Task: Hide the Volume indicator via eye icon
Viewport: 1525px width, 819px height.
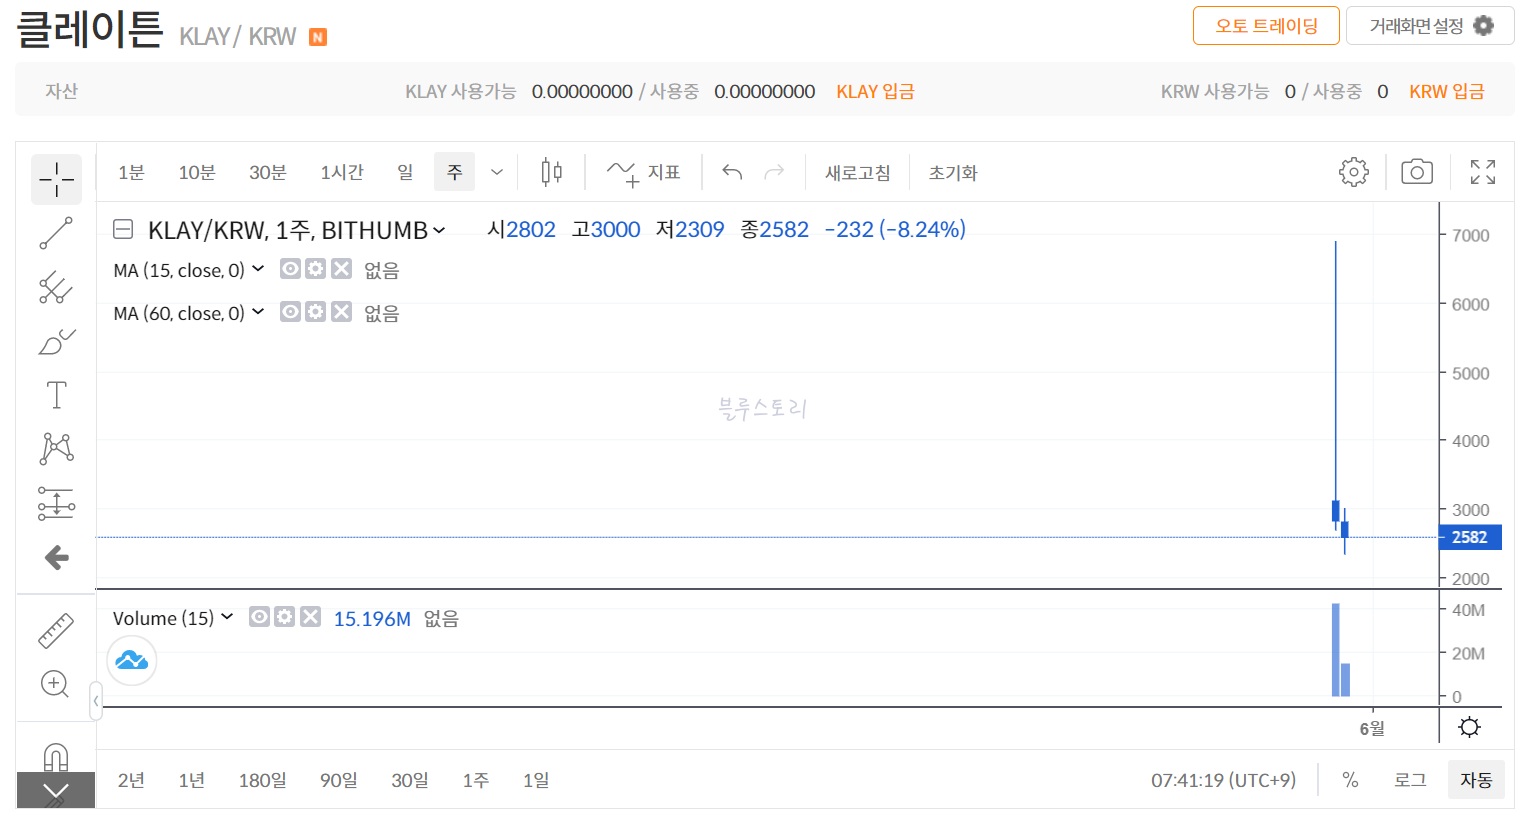Action: click(x=259, y=617)
